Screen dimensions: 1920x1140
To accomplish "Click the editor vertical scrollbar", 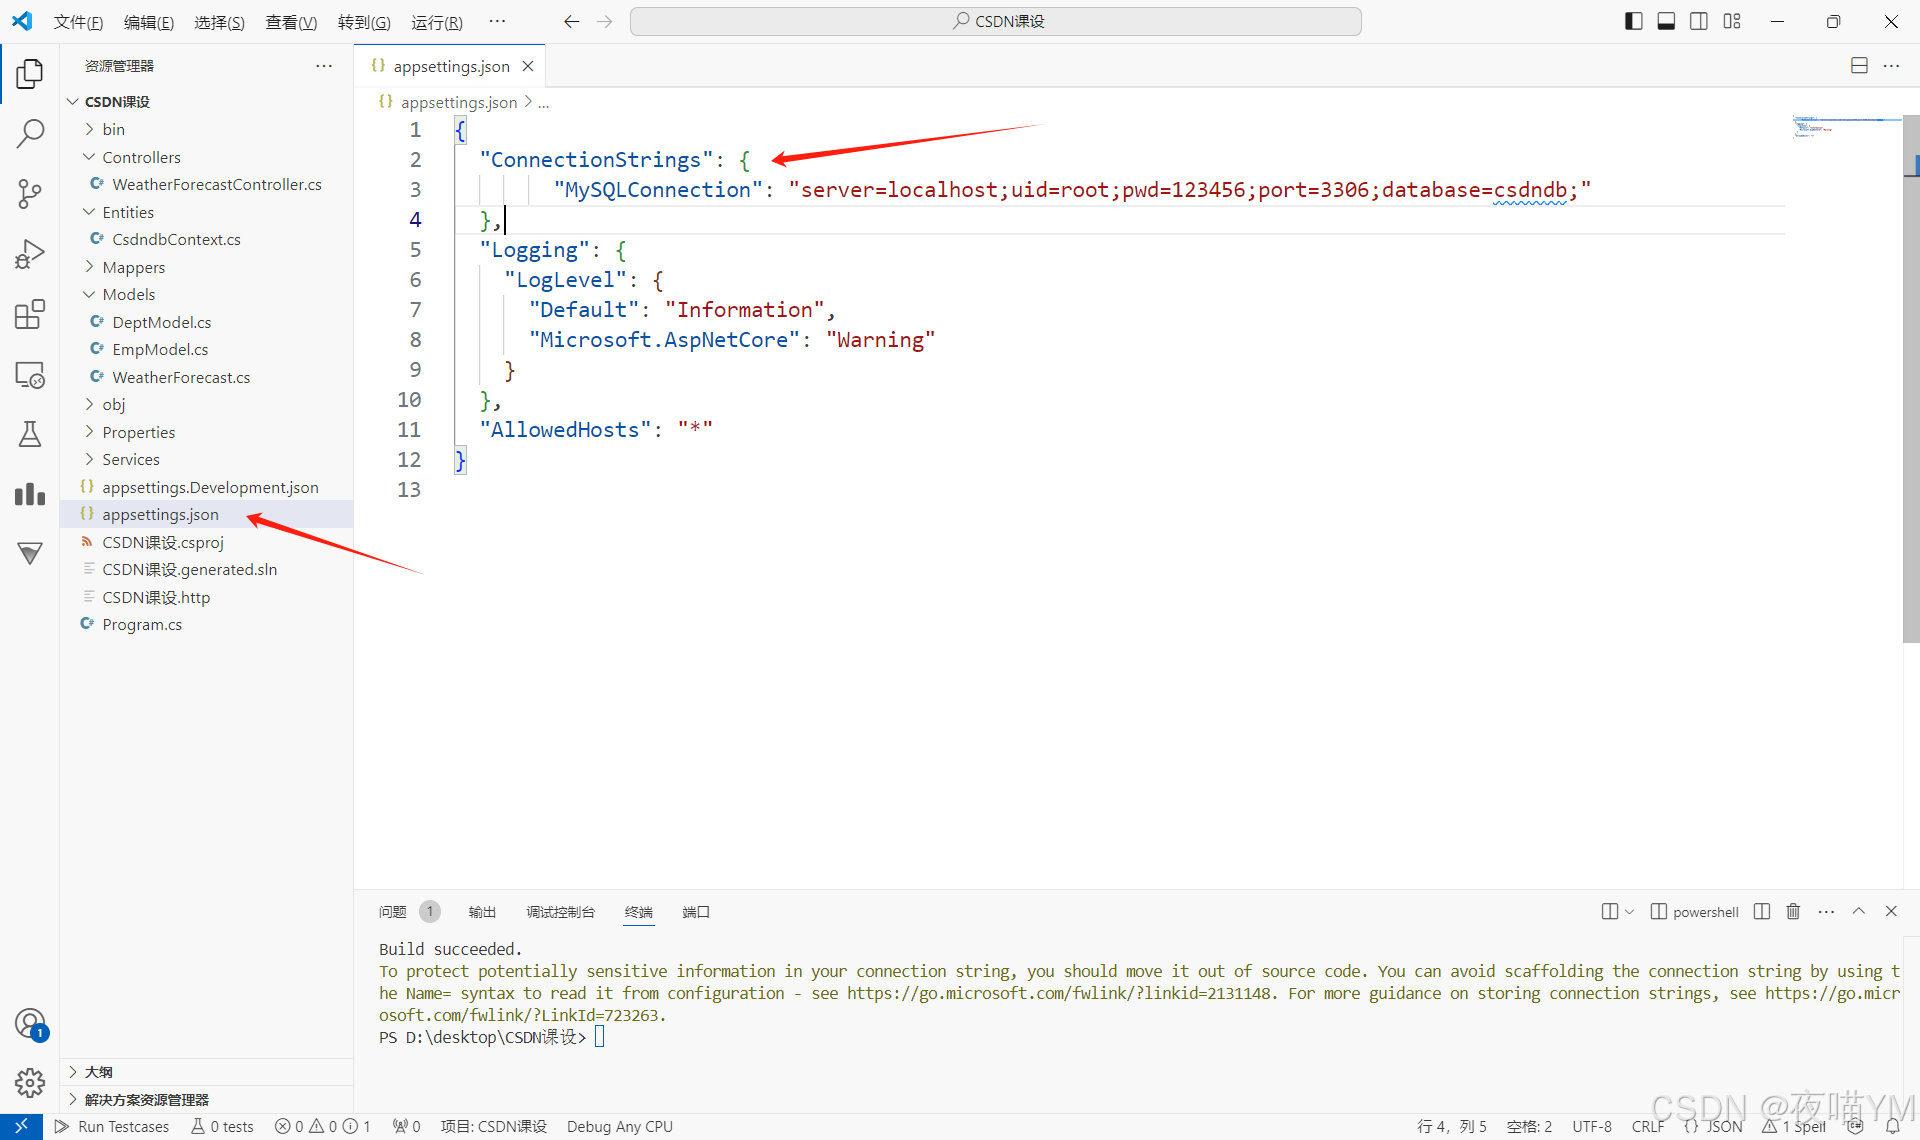I will click(1911, 380).
